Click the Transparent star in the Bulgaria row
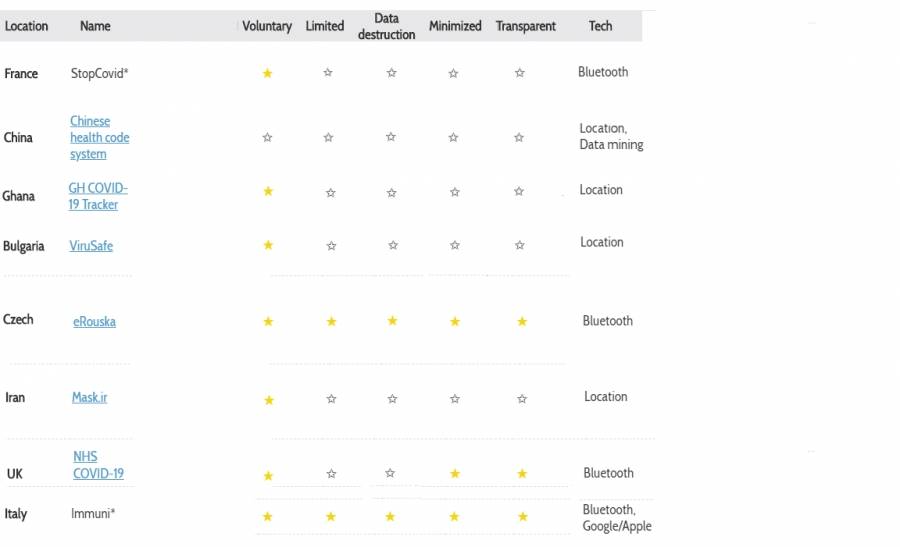900x547 pixels. (x=519, y=245)
